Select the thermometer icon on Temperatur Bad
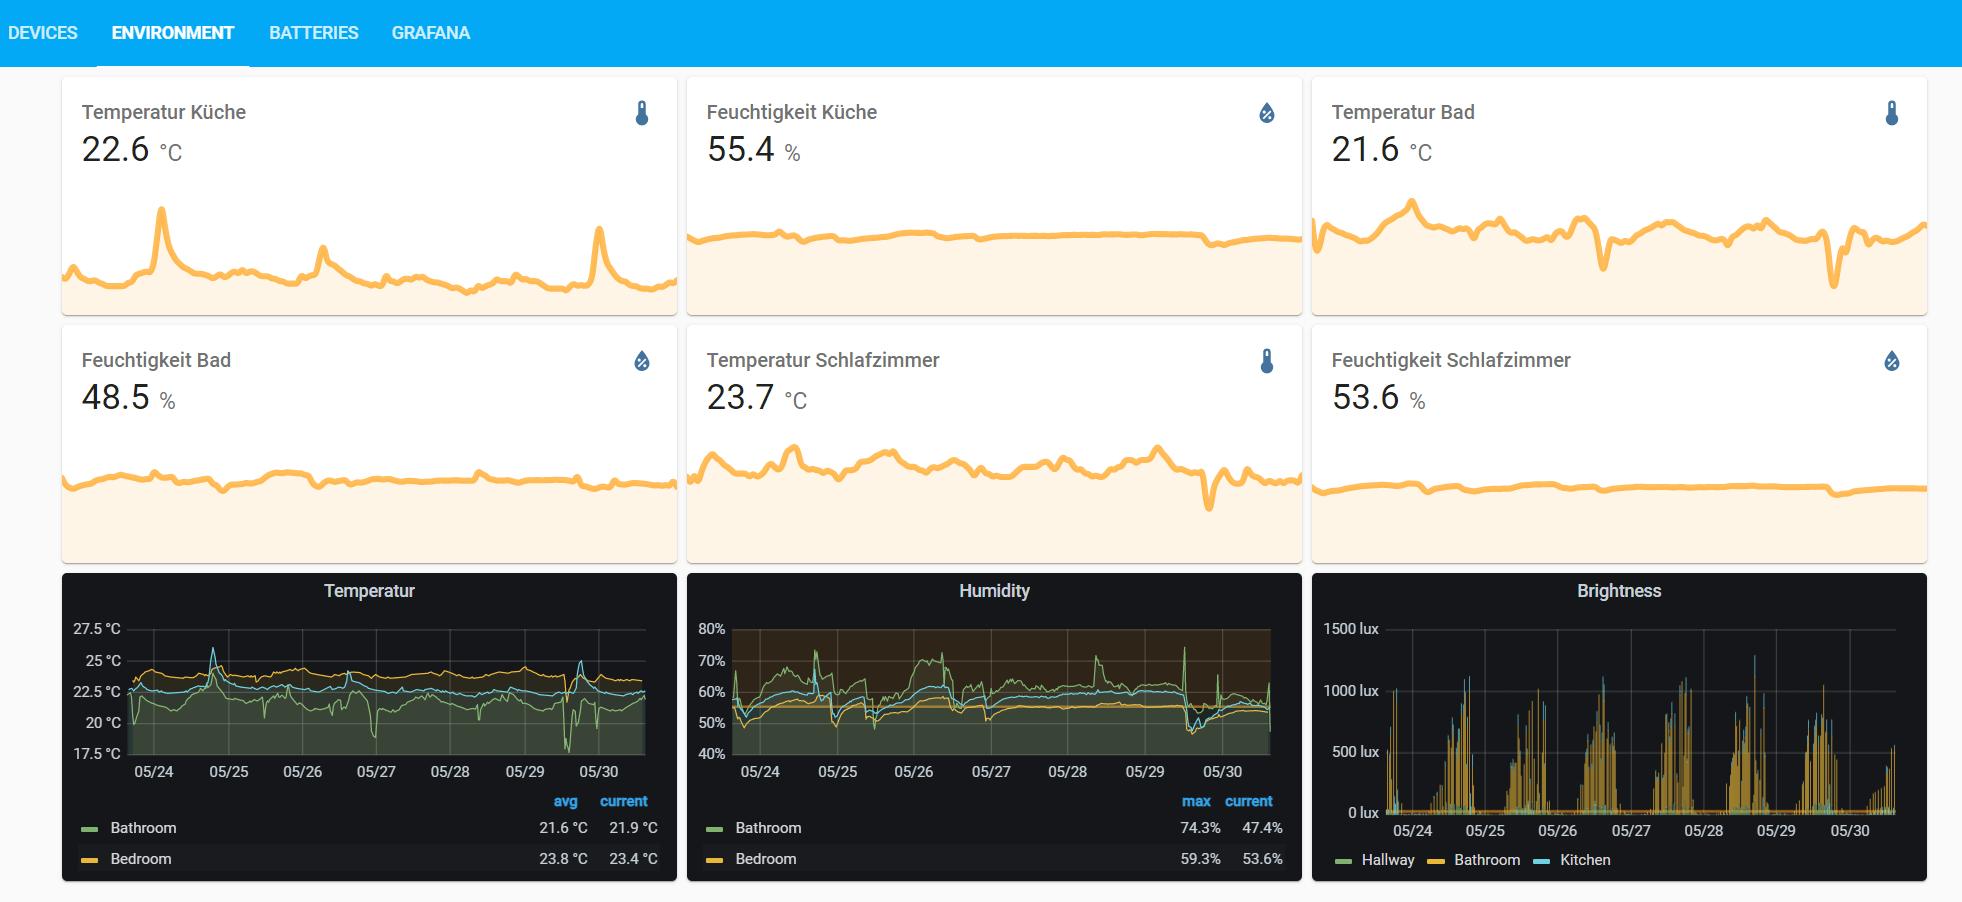The image size is (1962, 902). point(1891,113)
